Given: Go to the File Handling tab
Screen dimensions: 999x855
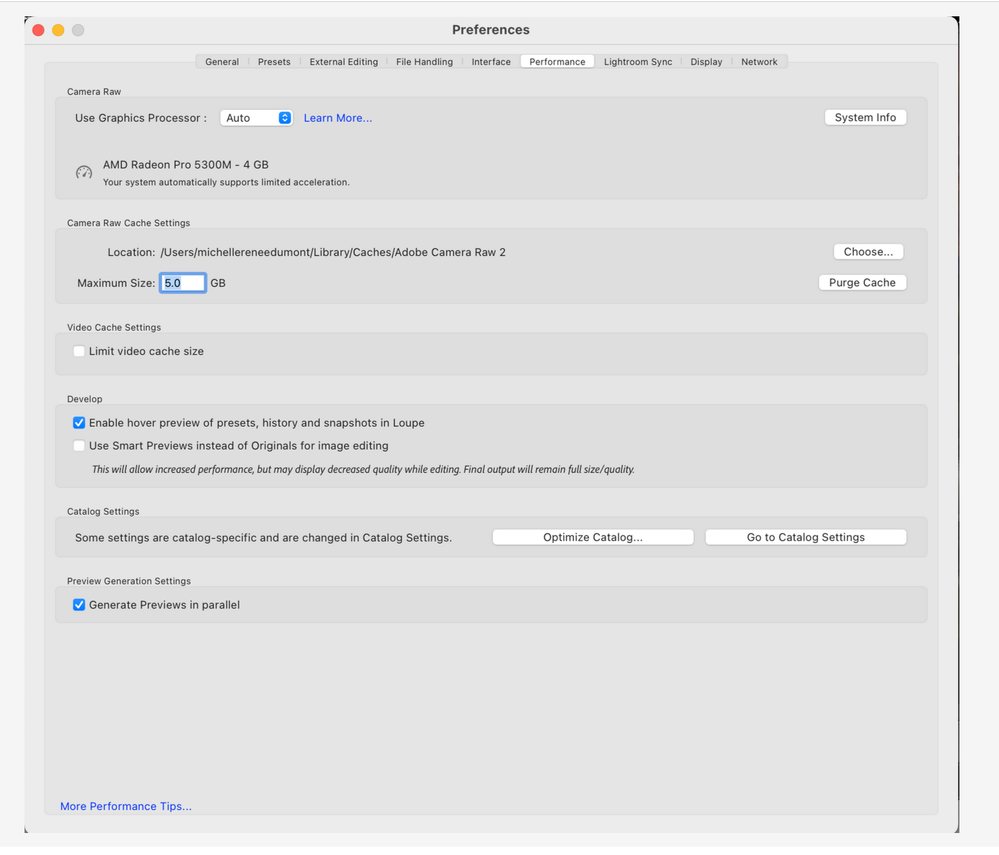Looking at the screenshot, I should [424, 62].
